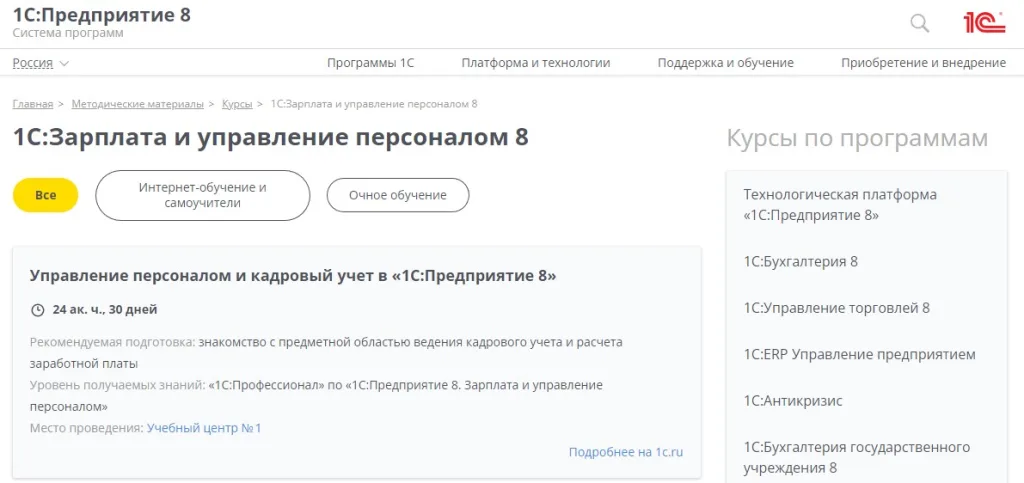Viewport: 1024px width, 483px height.
Task: Open course title Управление персоналом и кадровый учет
Action: [x=293, y=276]
